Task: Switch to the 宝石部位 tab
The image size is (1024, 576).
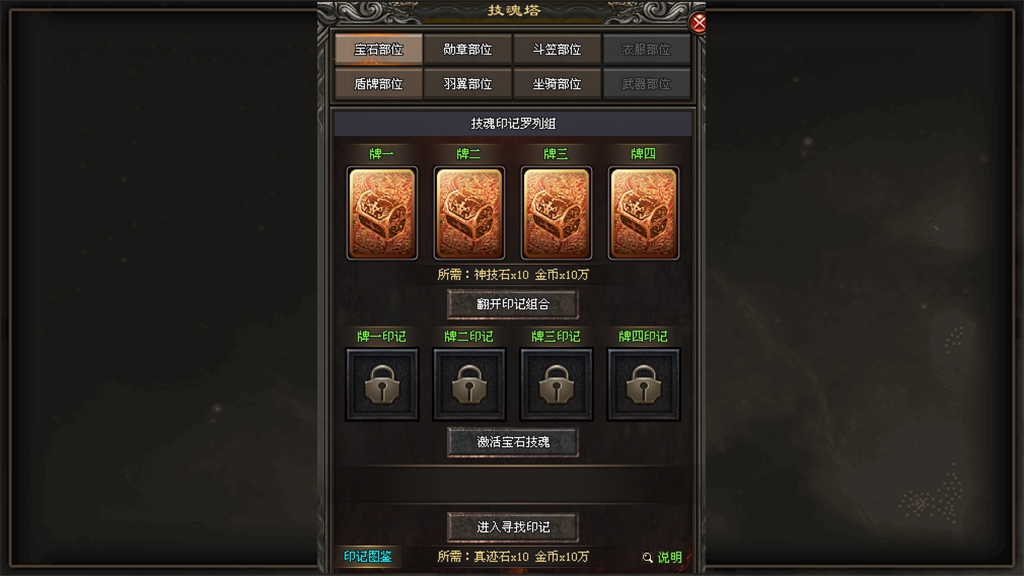Action: click(x=379, y=50)
